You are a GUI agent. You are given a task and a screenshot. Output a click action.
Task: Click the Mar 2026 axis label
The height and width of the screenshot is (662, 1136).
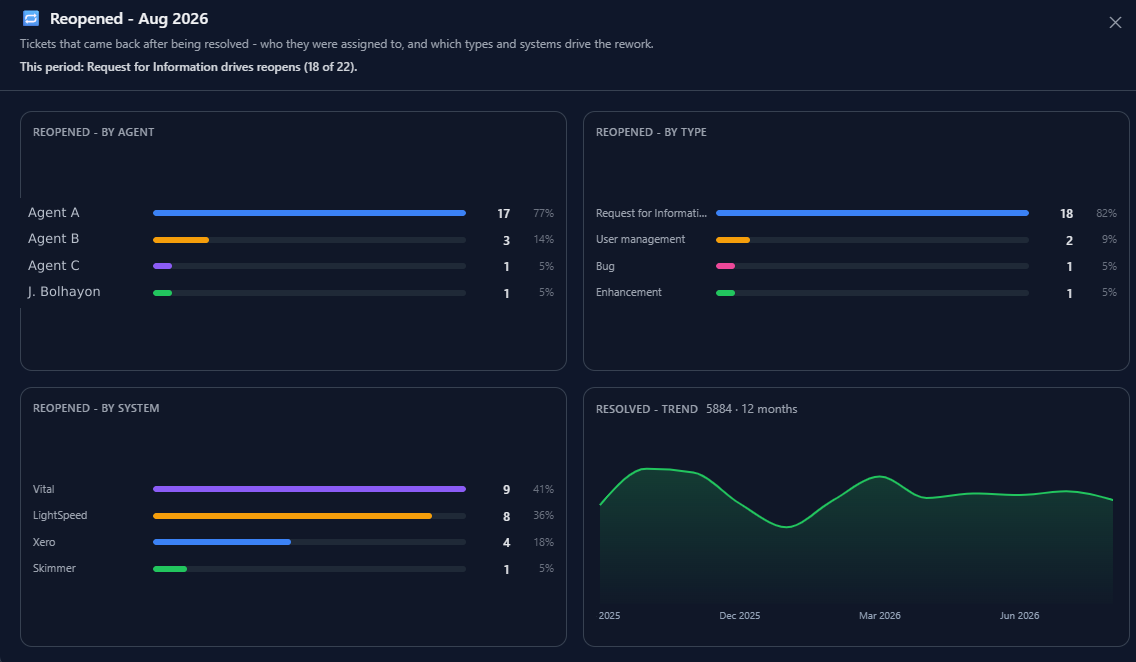tap(880, 616)
